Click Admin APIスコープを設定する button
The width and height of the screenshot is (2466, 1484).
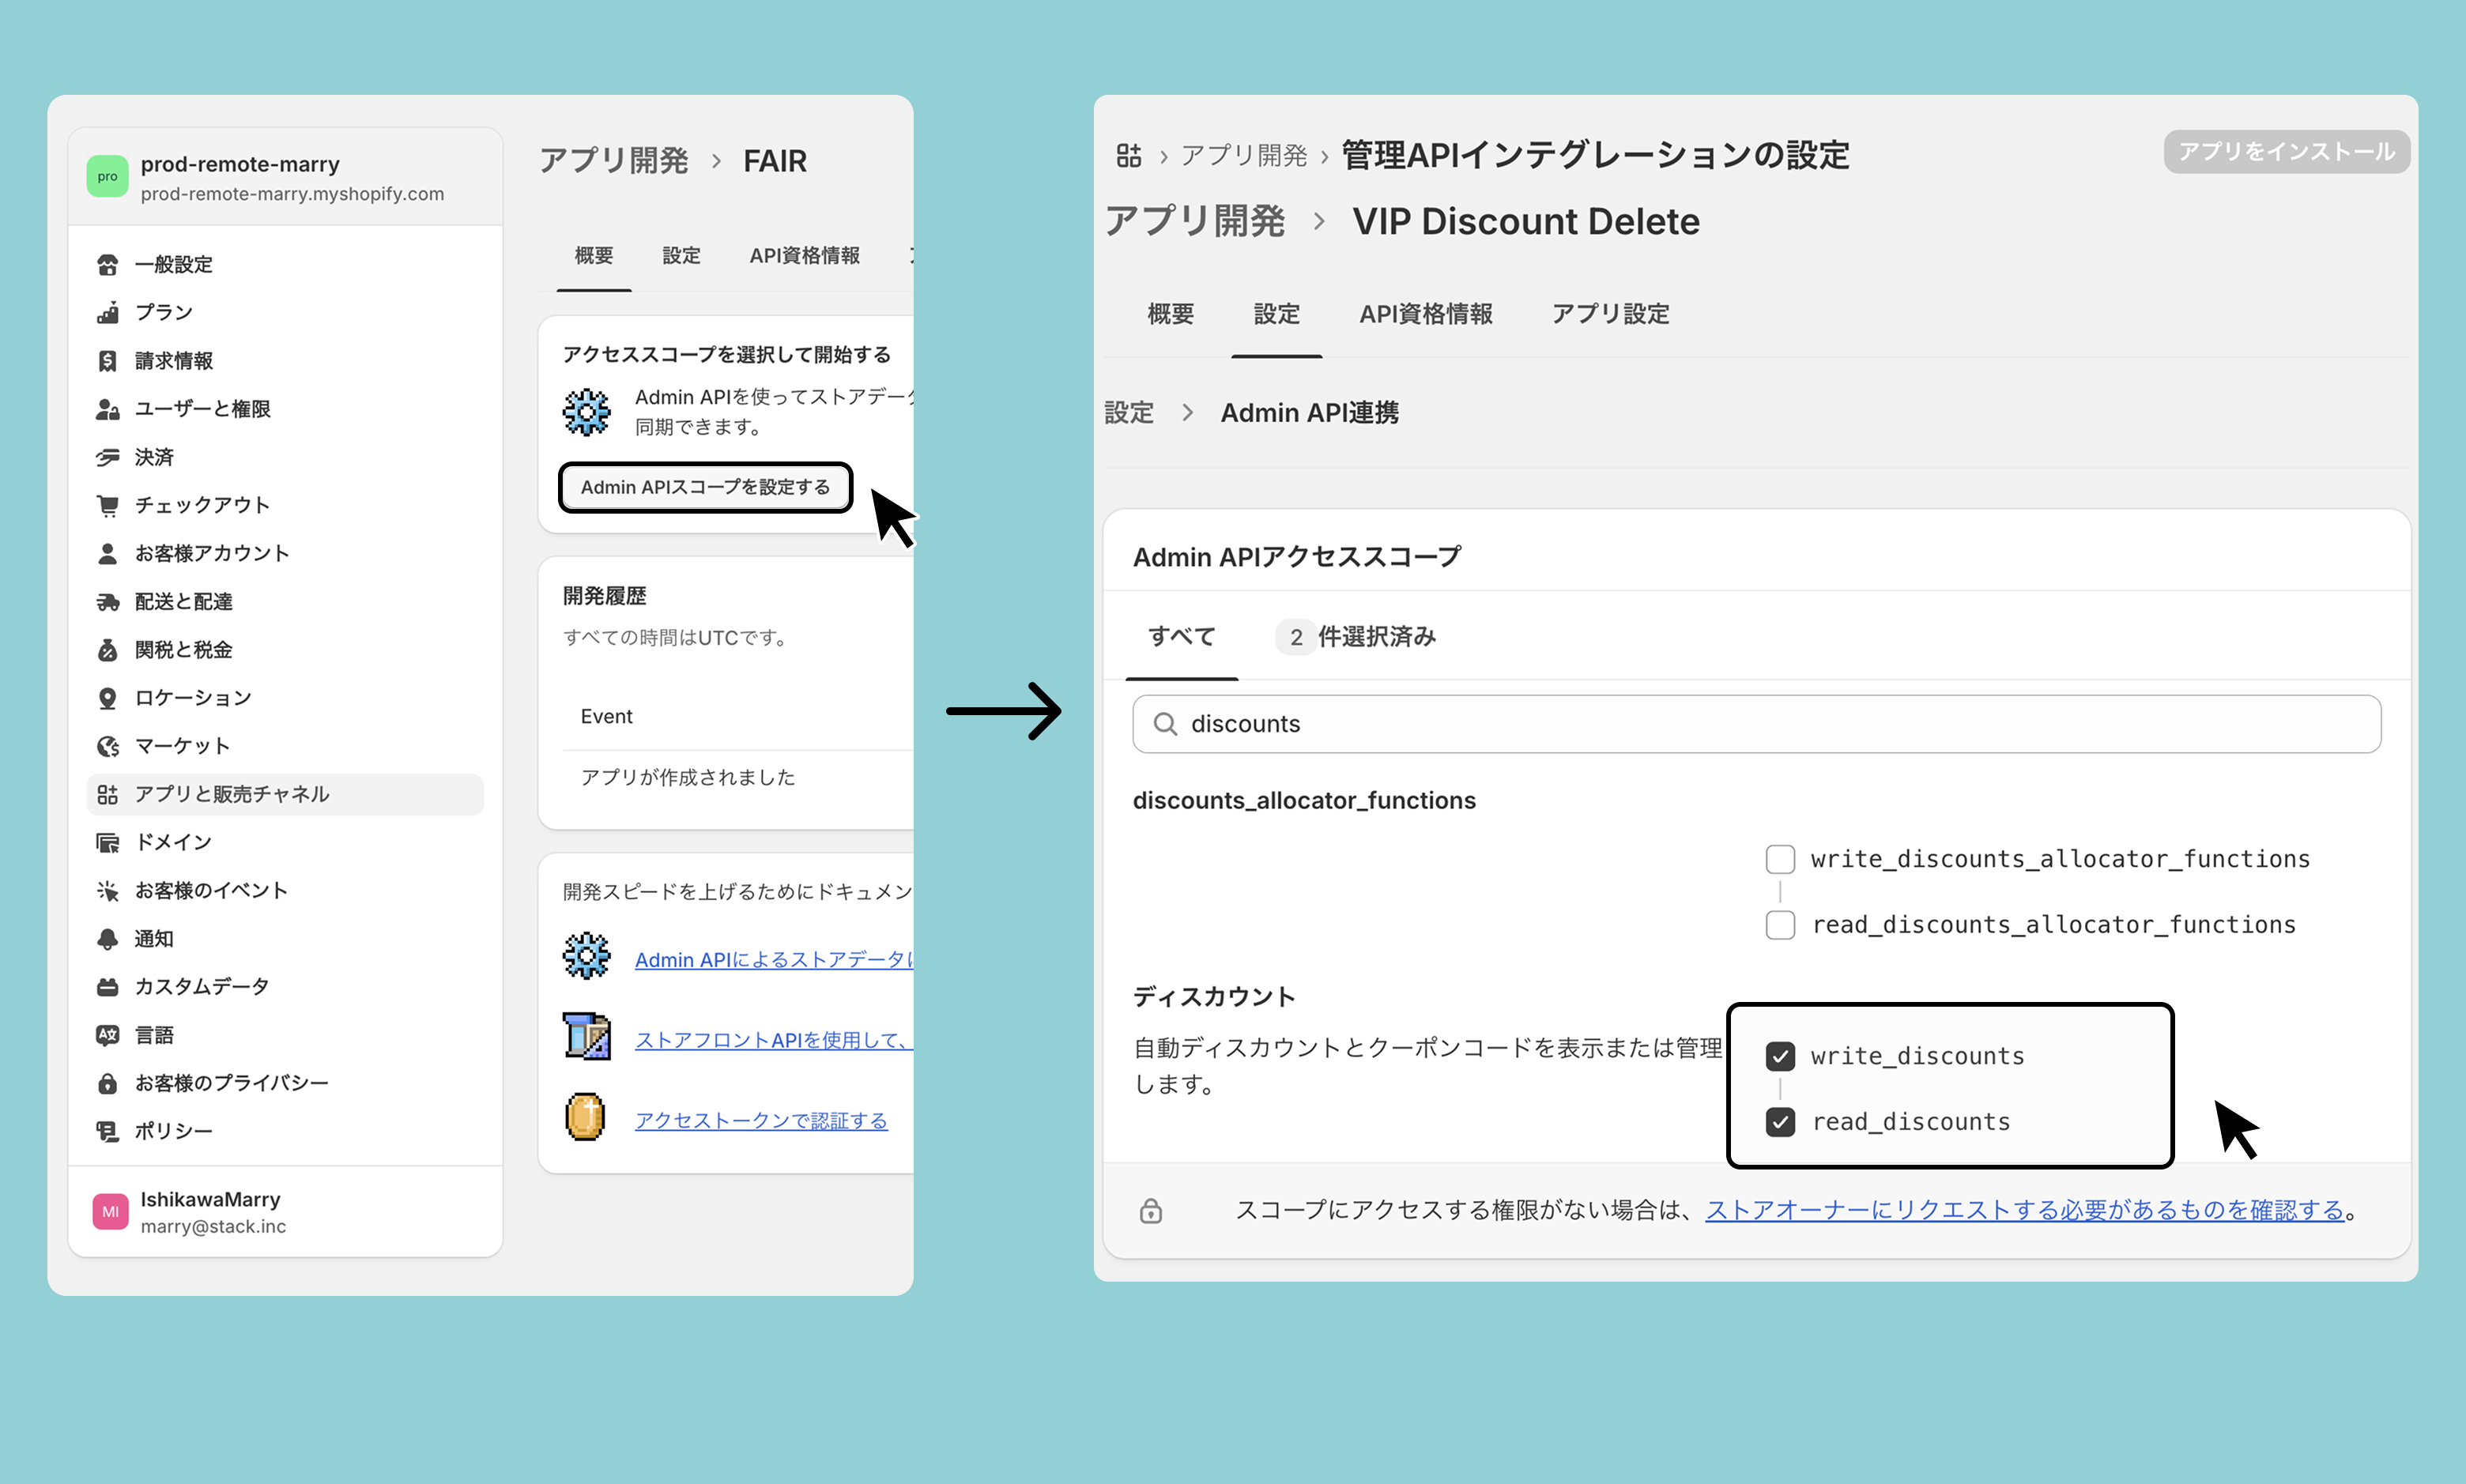[x=705, y=487]
